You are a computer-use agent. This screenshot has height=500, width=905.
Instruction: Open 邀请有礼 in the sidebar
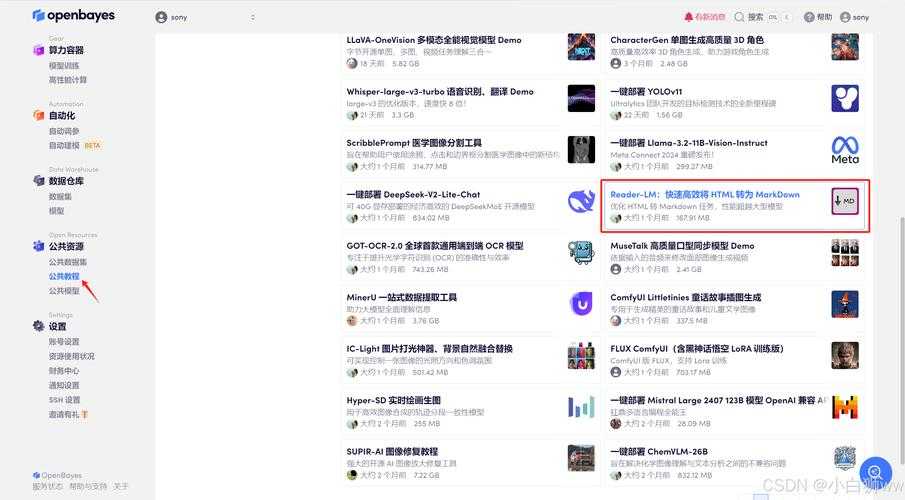click(x=68, y=415)
